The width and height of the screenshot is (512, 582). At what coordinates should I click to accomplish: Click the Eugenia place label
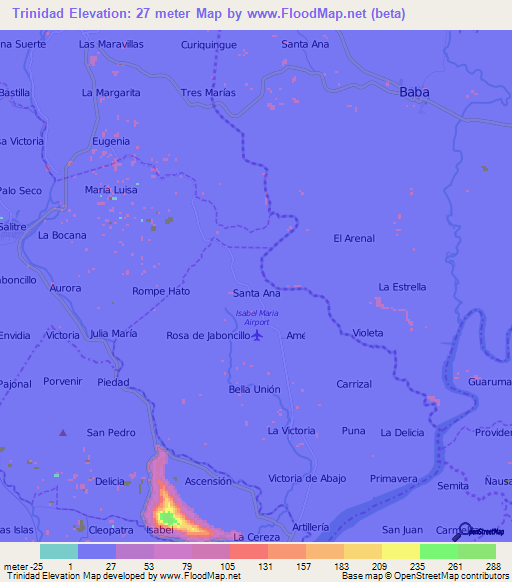coord(111,141)
